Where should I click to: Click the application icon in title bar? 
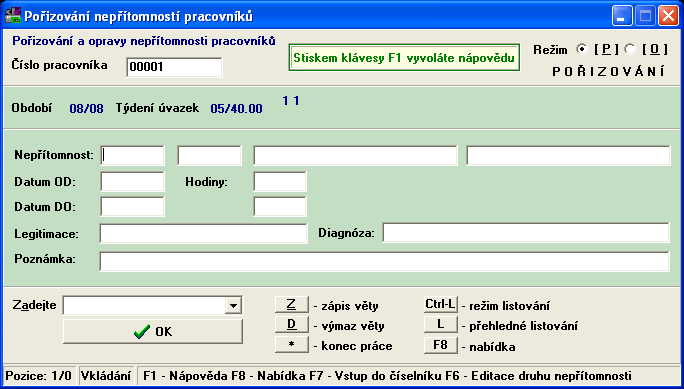tap(12, 17)
